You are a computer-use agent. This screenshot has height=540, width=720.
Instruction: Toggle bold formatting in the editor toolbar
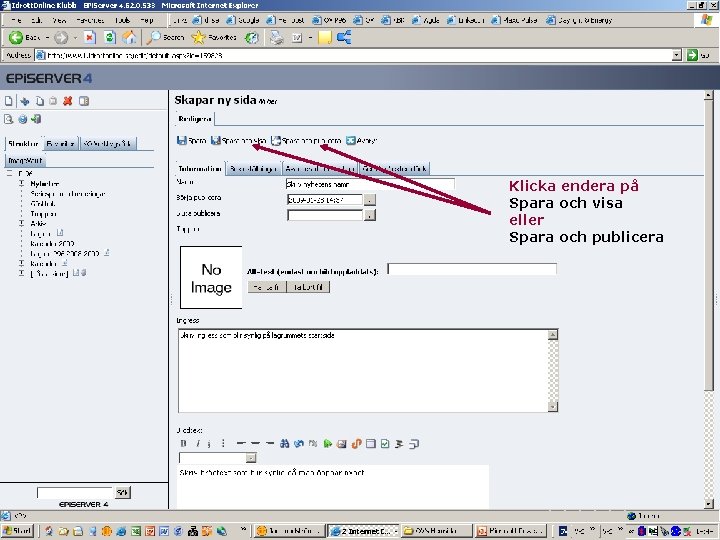pyautogui.click(x=184, y=444)
